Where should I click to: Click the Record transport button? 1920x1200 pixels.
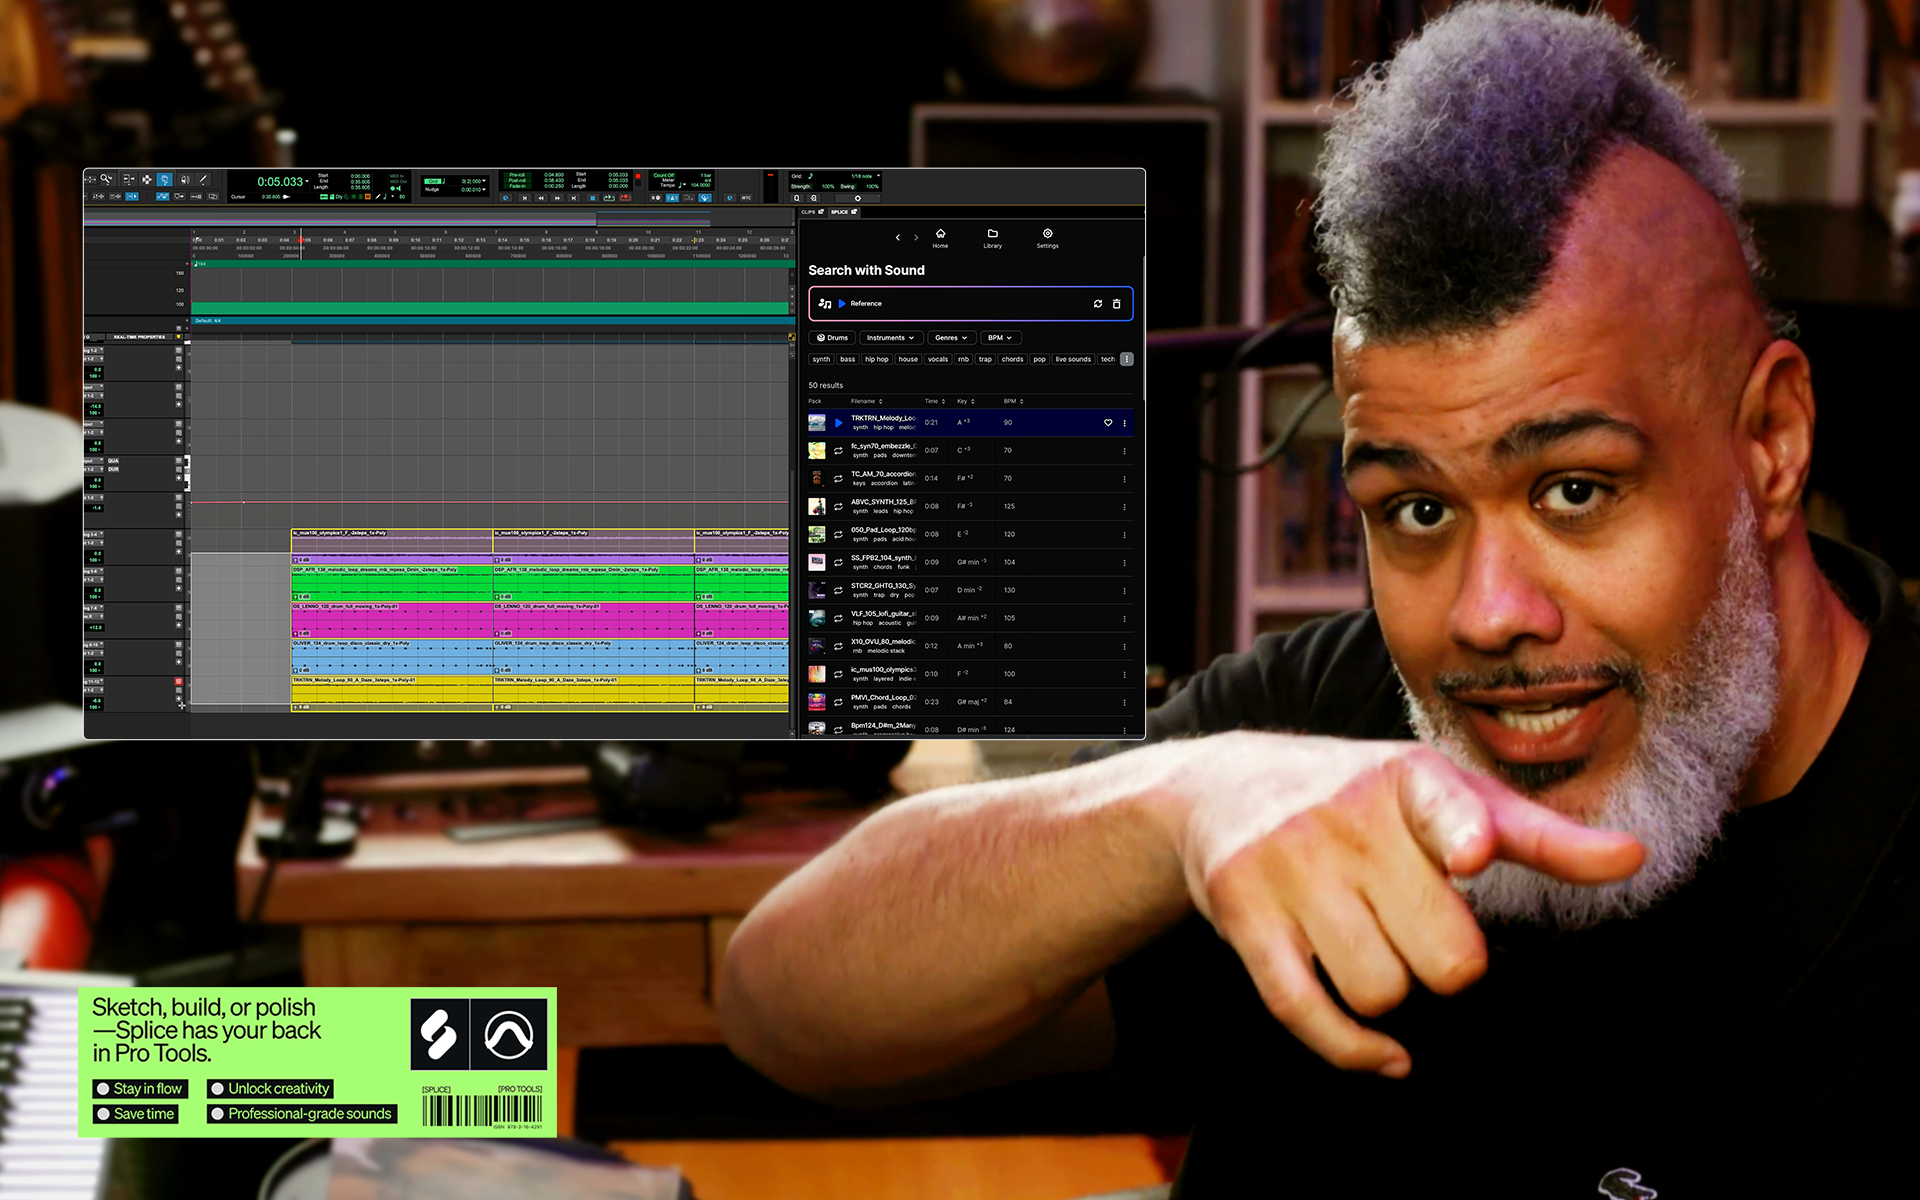pyautogui.click(x=625, y=198)
